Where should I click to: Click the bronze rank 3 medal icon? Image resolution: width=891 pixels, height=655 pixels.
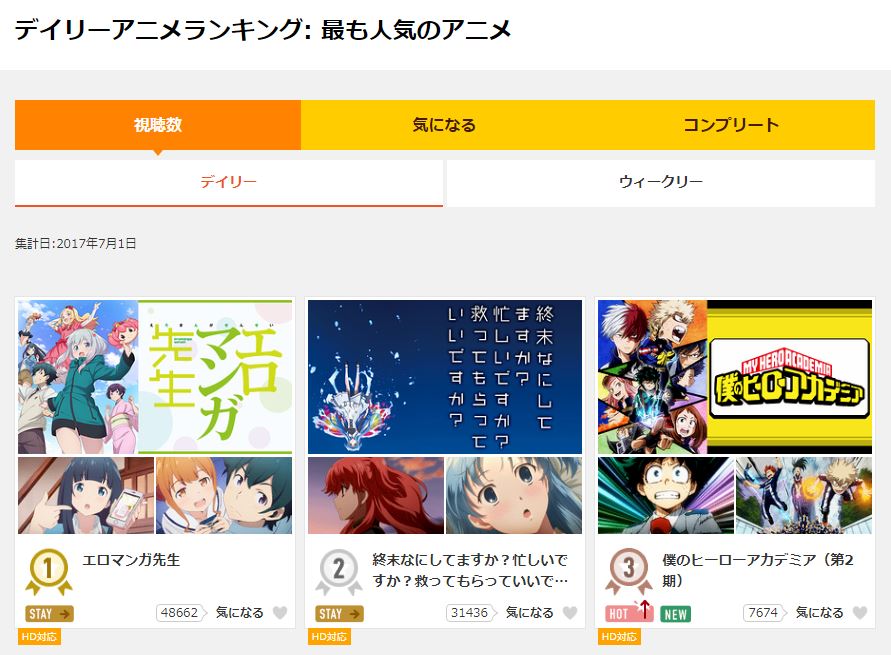pyautogui.click(x=628, y=571)
